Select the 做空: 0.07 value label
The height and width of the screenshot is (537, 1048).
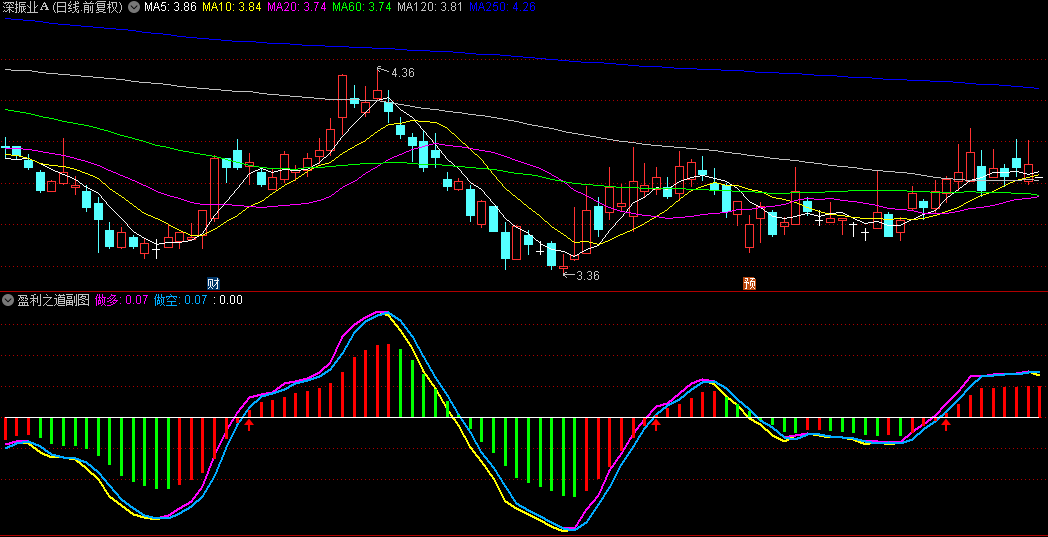180,300
